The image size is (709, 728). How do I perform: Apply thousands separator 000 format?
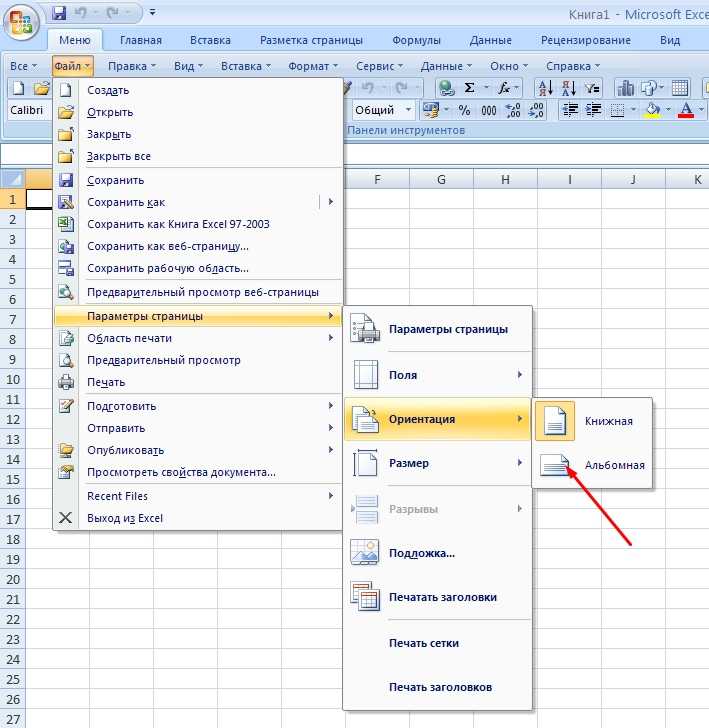click(x=488, y=111)
